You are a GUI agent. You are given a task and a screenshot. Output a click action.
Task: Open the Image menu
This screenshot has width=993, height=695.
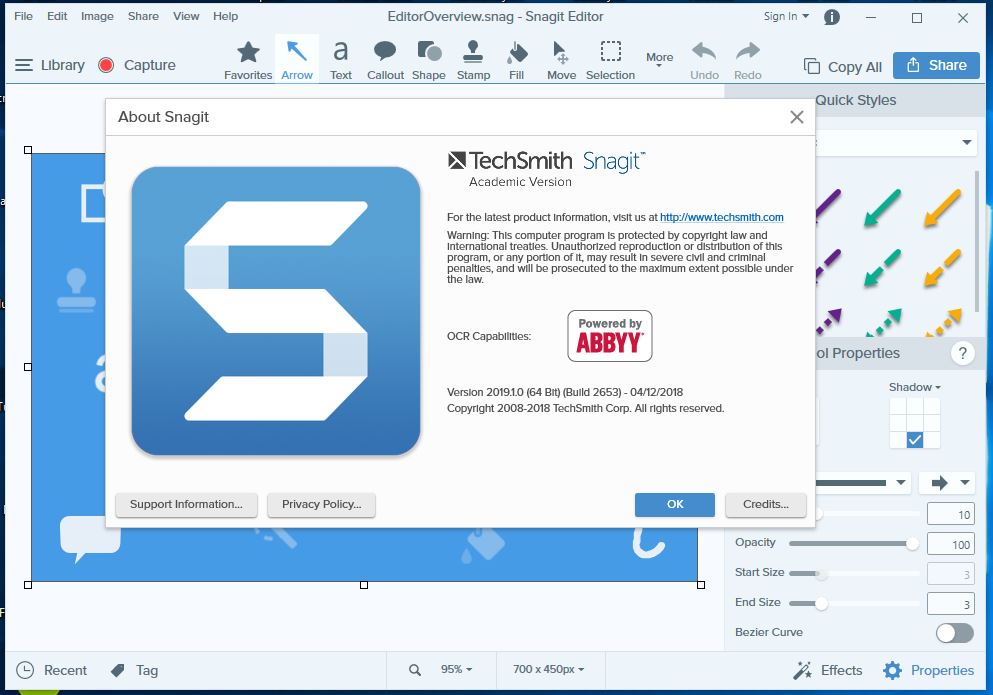tap(97, 16)
